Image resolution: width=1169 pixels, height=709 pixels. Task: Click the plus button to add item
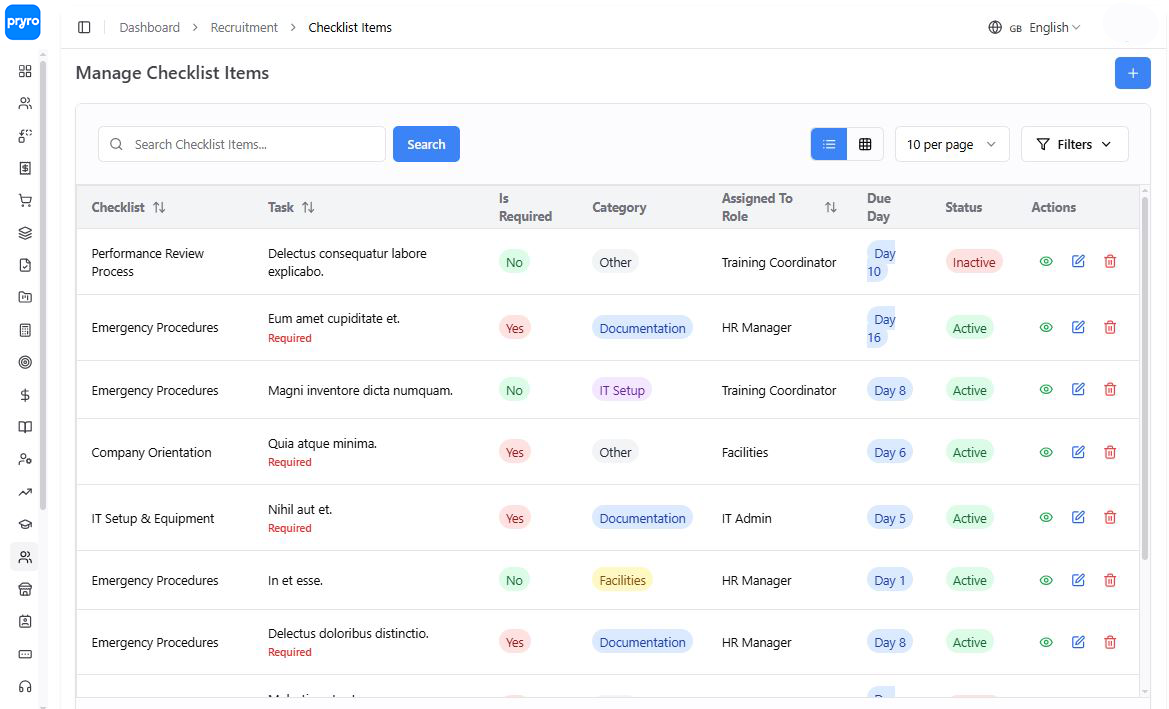tap(1132, 73)
